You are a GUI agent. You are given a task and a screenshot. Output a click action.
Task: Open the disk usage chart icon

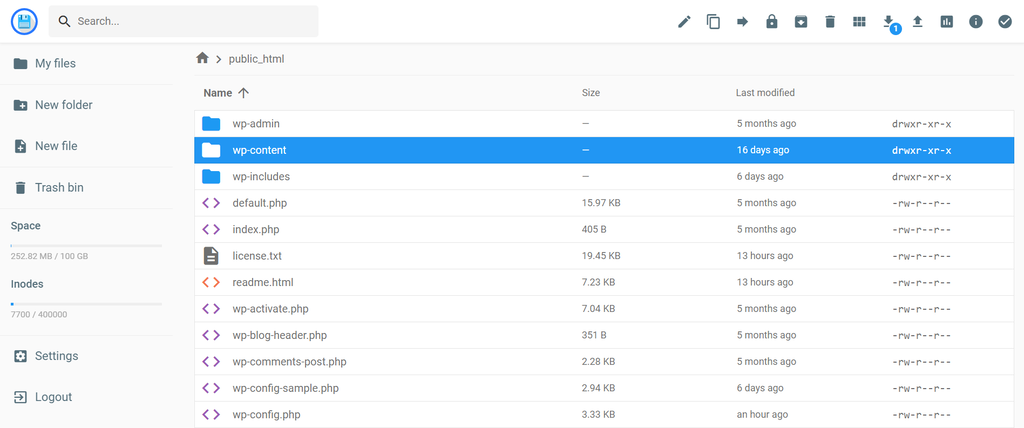click(946, 22)
